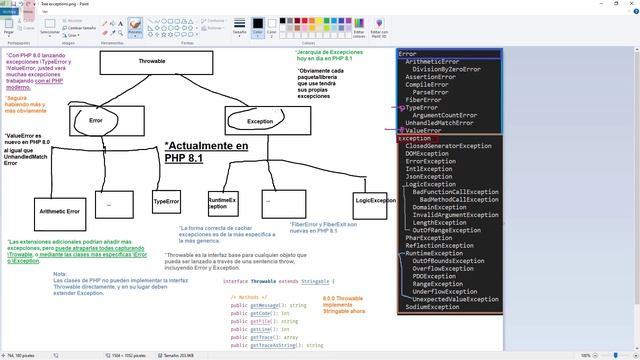Image resolution: width=640 pixels, height=360 pixels.
Task: Click the zoom slider handle
Action: coord(616,356)
